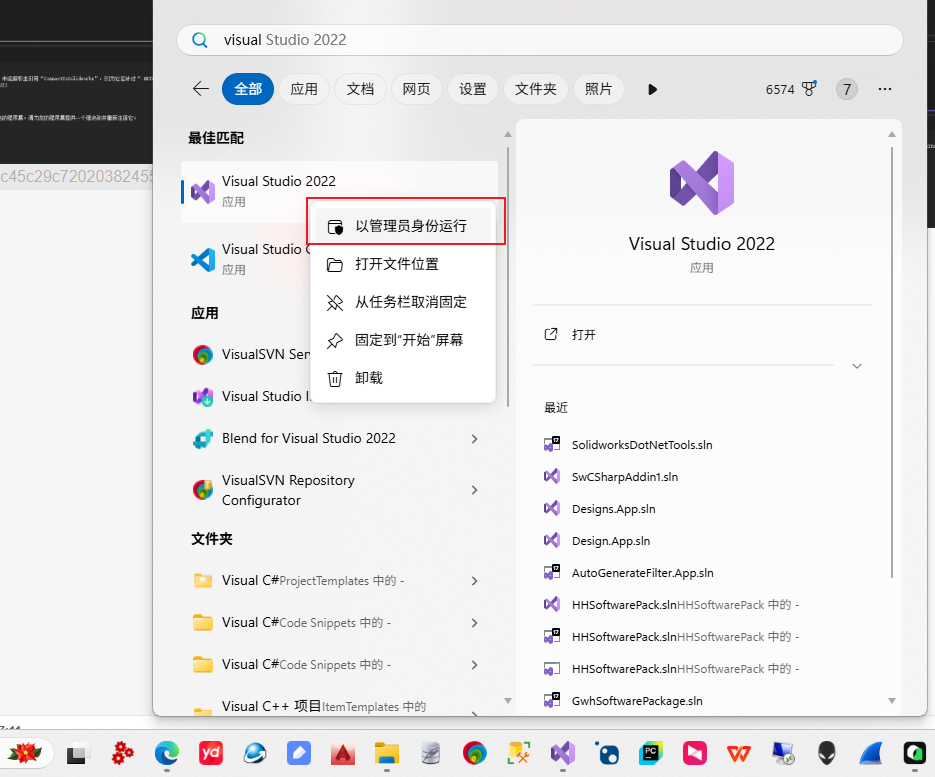Open GwhSoftwarePackage.sln from recent

coord(637,701)
